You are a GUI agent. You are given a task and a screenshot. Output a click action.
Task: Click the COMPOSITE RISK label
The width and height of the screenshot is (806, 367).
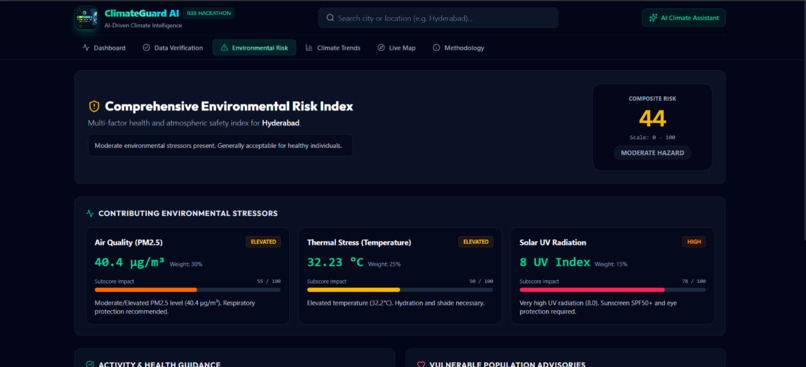coord(652,99)
